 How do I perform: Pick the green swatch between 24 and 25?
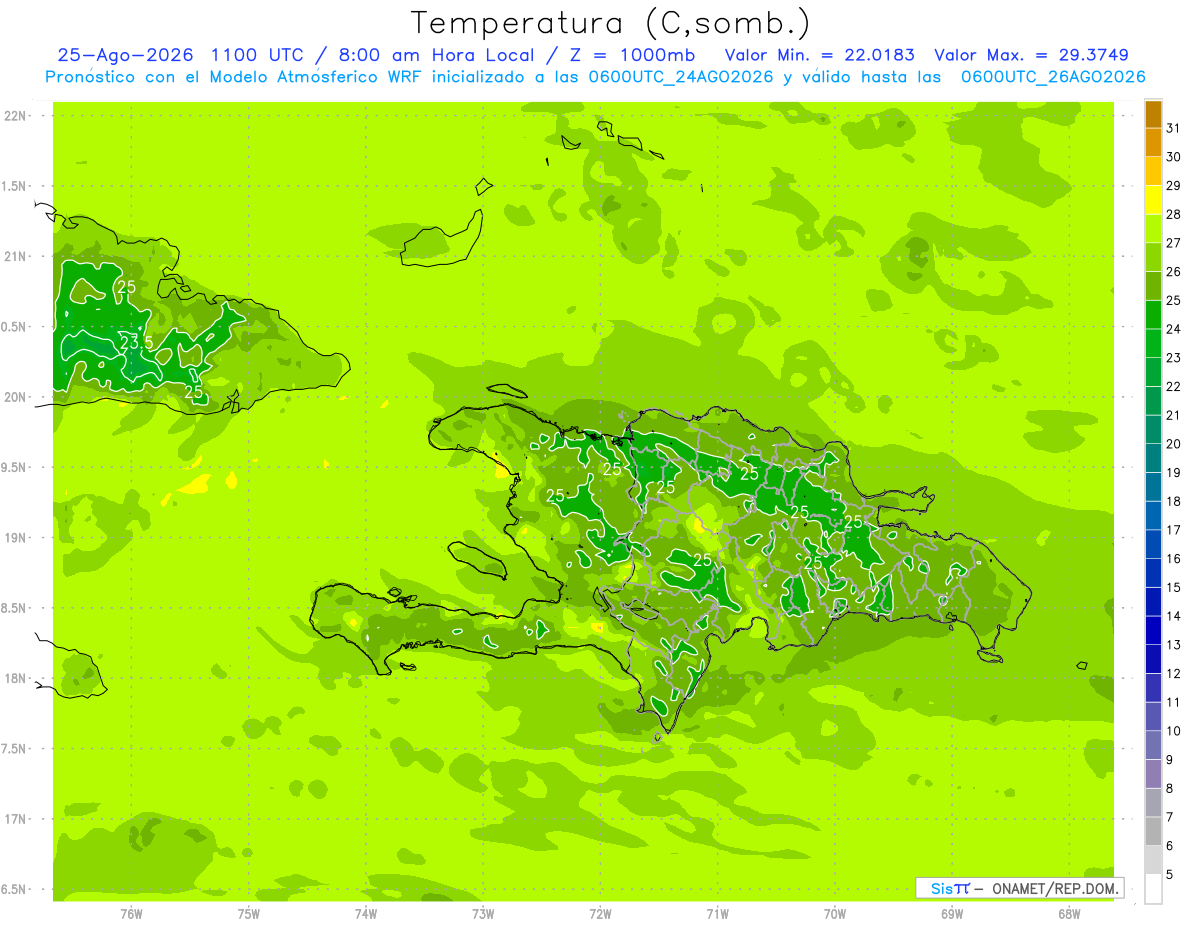click(1153, 315)
